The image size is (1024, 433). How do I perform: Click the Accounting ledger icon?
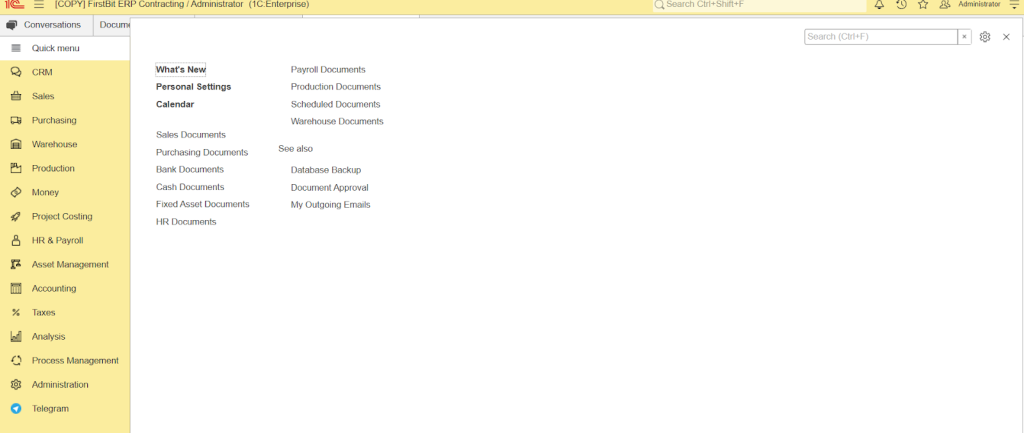click(x=16, y=289)
